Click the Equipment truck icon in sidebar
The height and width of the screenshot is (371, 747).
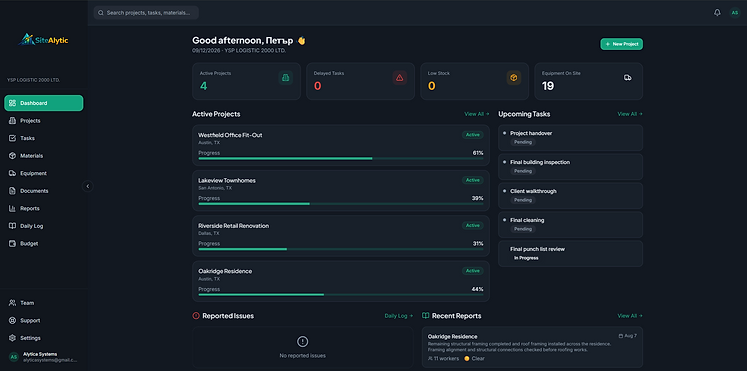(12, 173)
